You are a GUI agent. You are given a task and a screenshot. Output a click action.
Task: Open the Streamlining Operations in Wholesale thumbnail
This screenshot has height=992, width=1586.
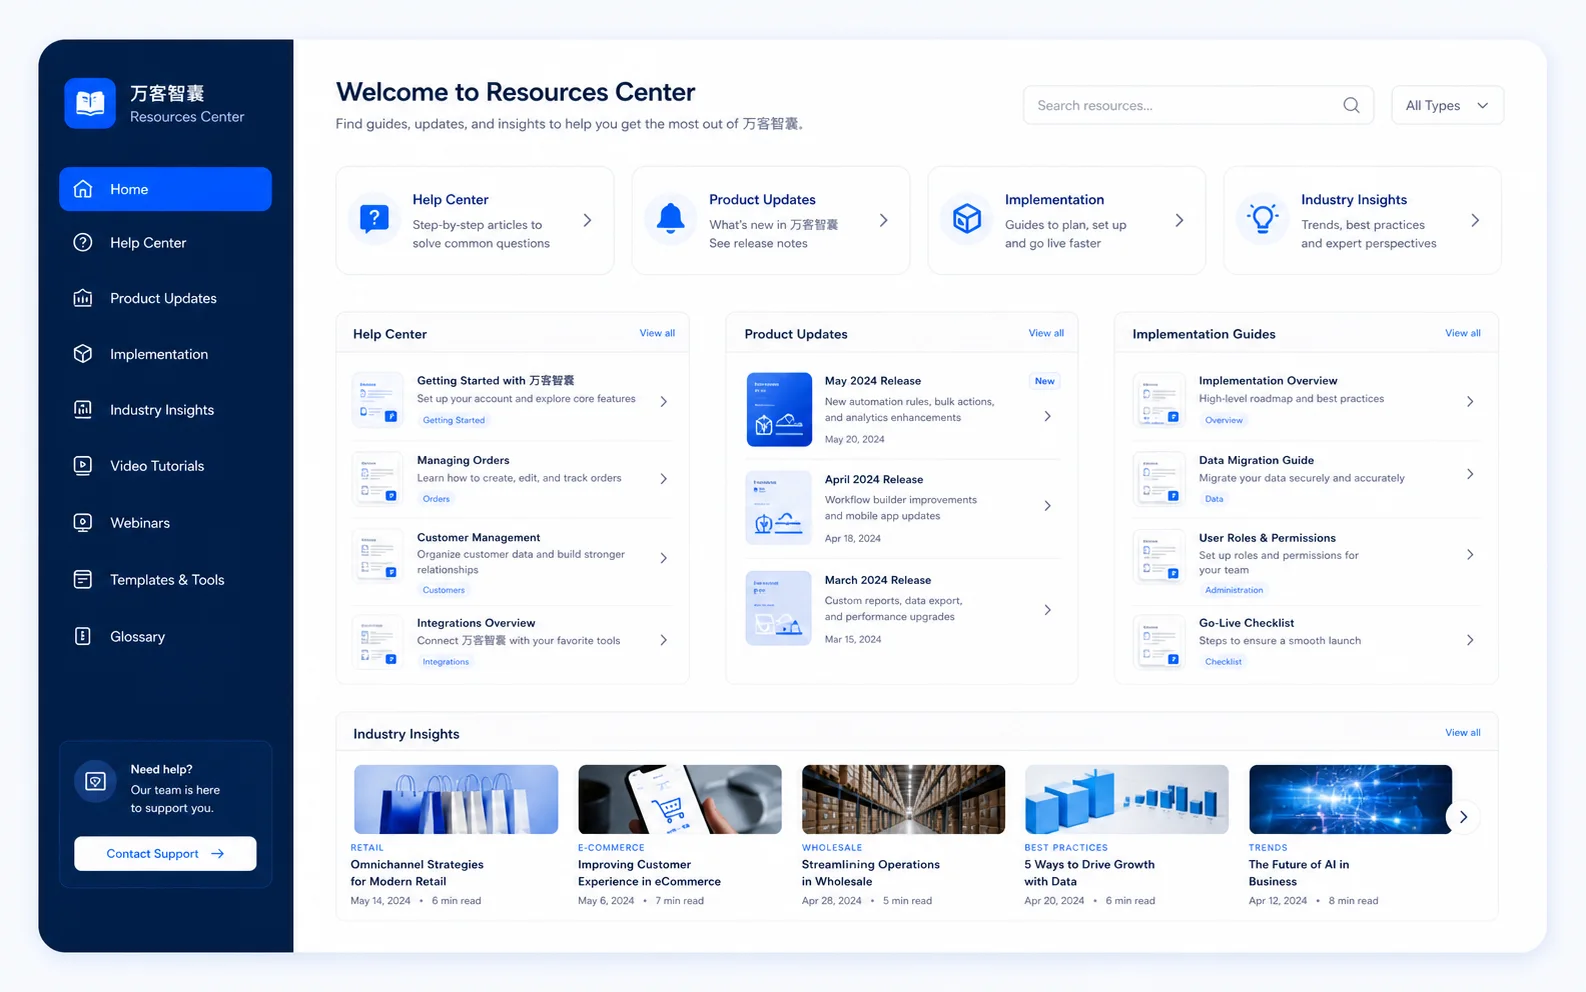903,799
